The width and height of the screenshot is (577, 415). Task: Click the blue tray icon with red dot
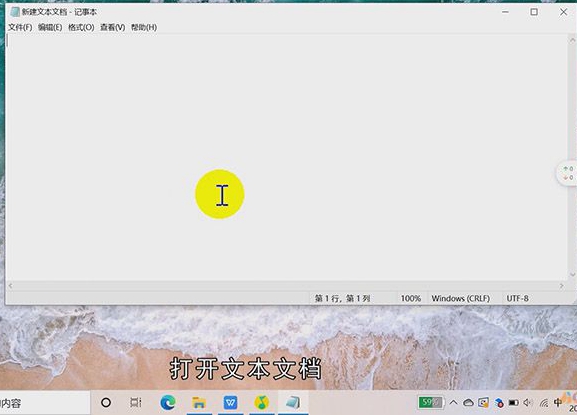499,403
